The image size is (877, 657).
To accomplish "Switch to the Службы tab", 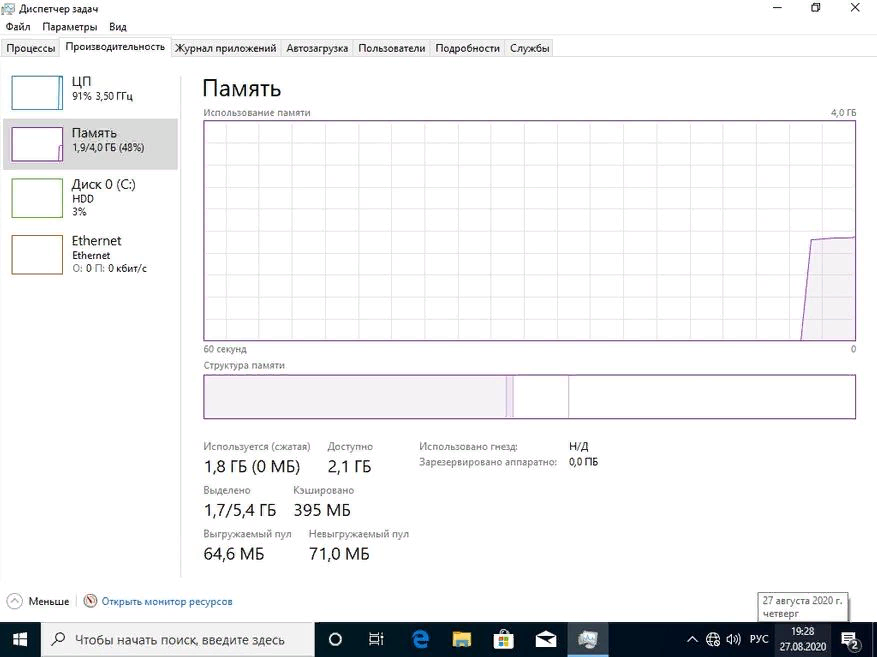I will 529,48.
